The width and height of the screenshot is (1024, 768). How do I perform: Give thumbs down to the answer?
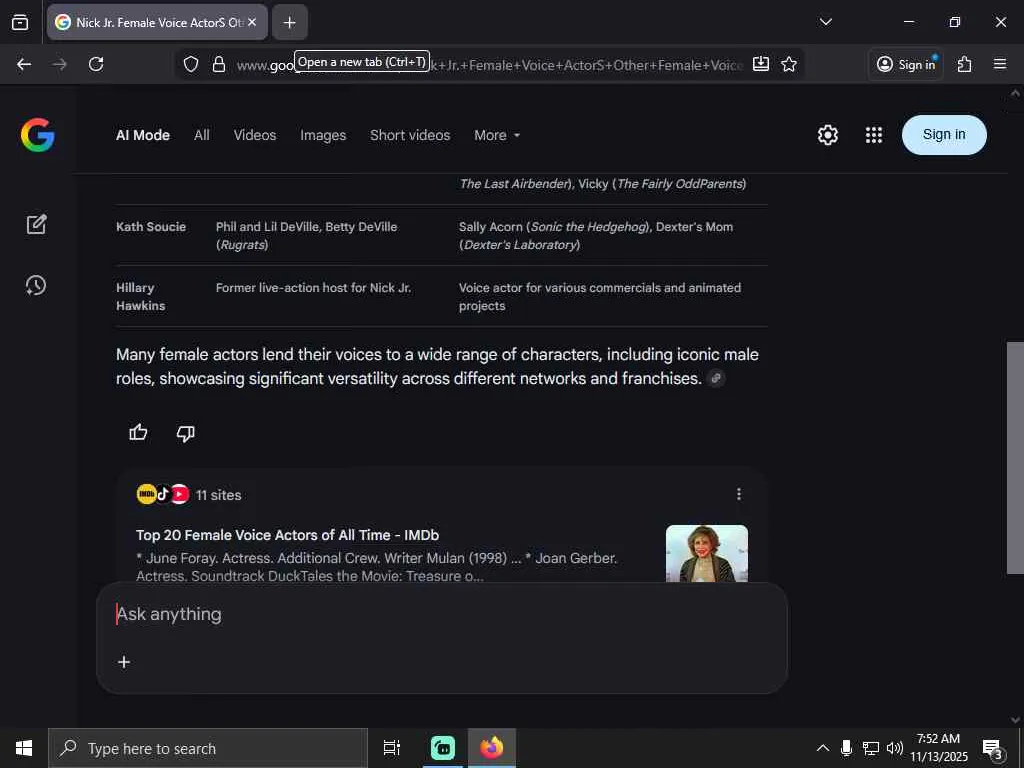(185, 433)
